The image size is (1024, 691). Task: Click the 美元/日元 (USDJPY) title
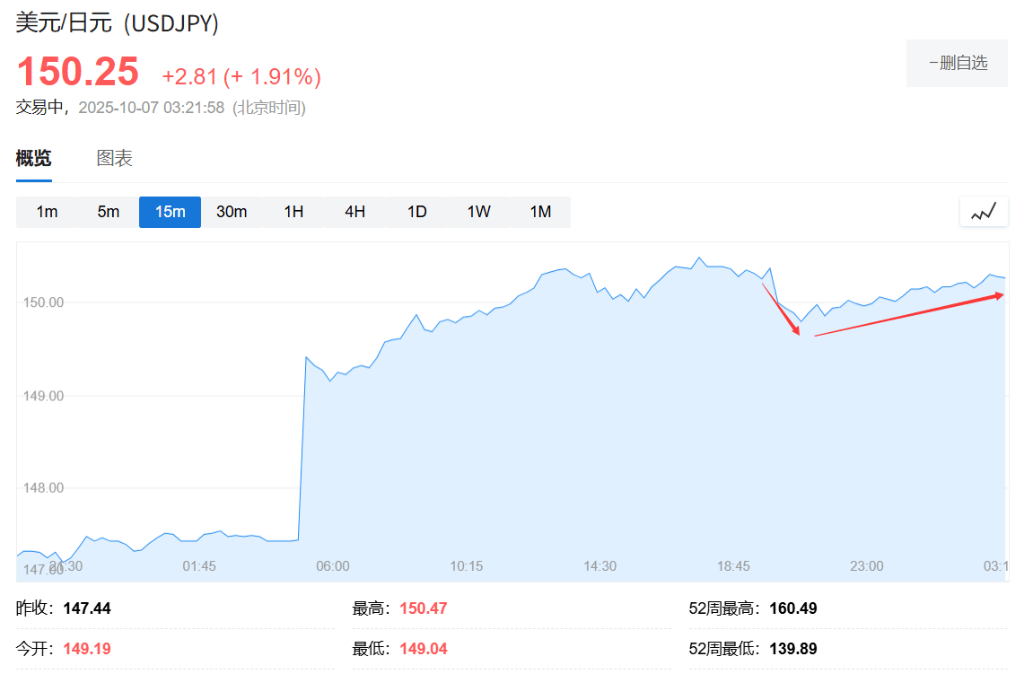coord(117,24)
